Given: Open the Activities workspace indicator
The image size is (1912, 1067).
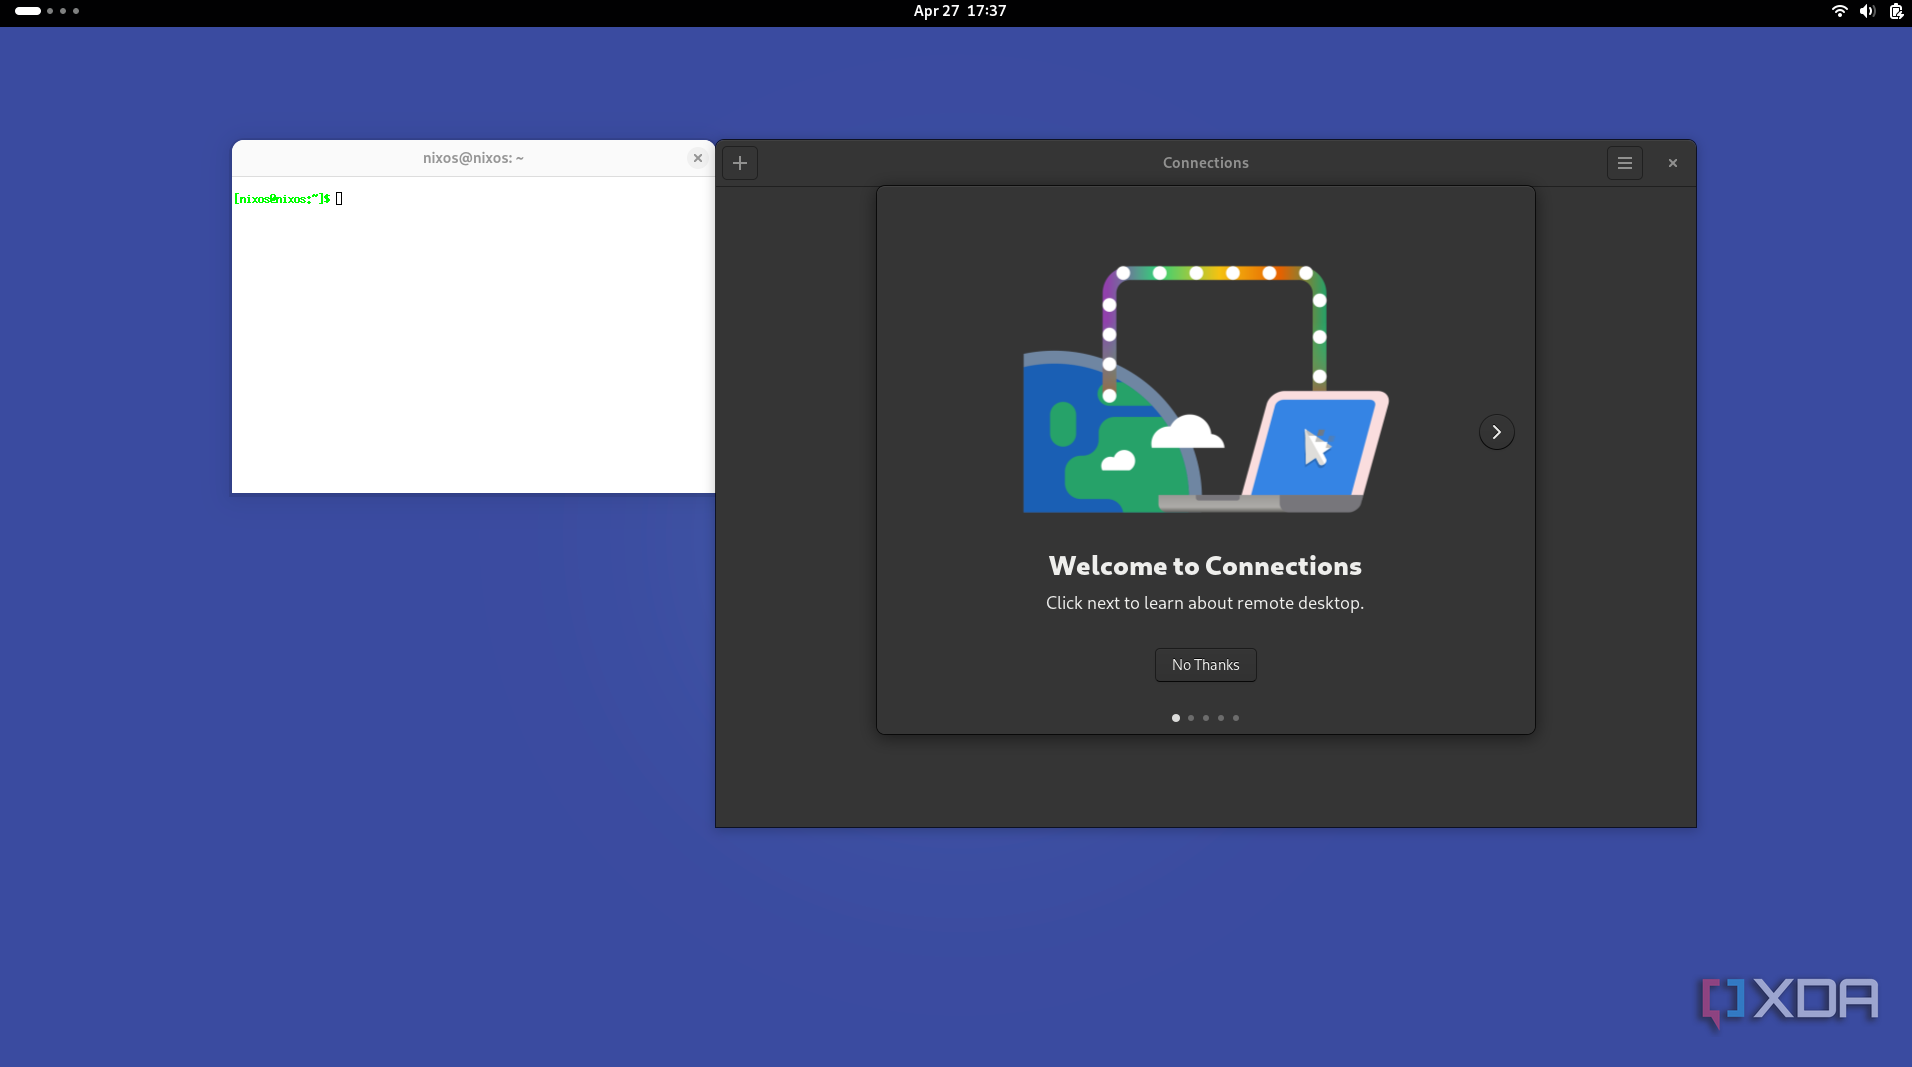Looking at the screenshot, I should tap(47, 11).
